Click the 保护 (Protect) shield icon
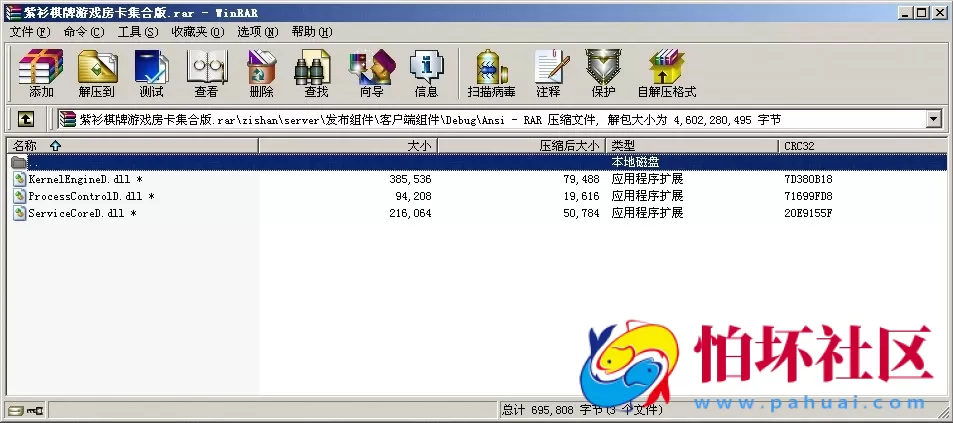 click(603, 67)
